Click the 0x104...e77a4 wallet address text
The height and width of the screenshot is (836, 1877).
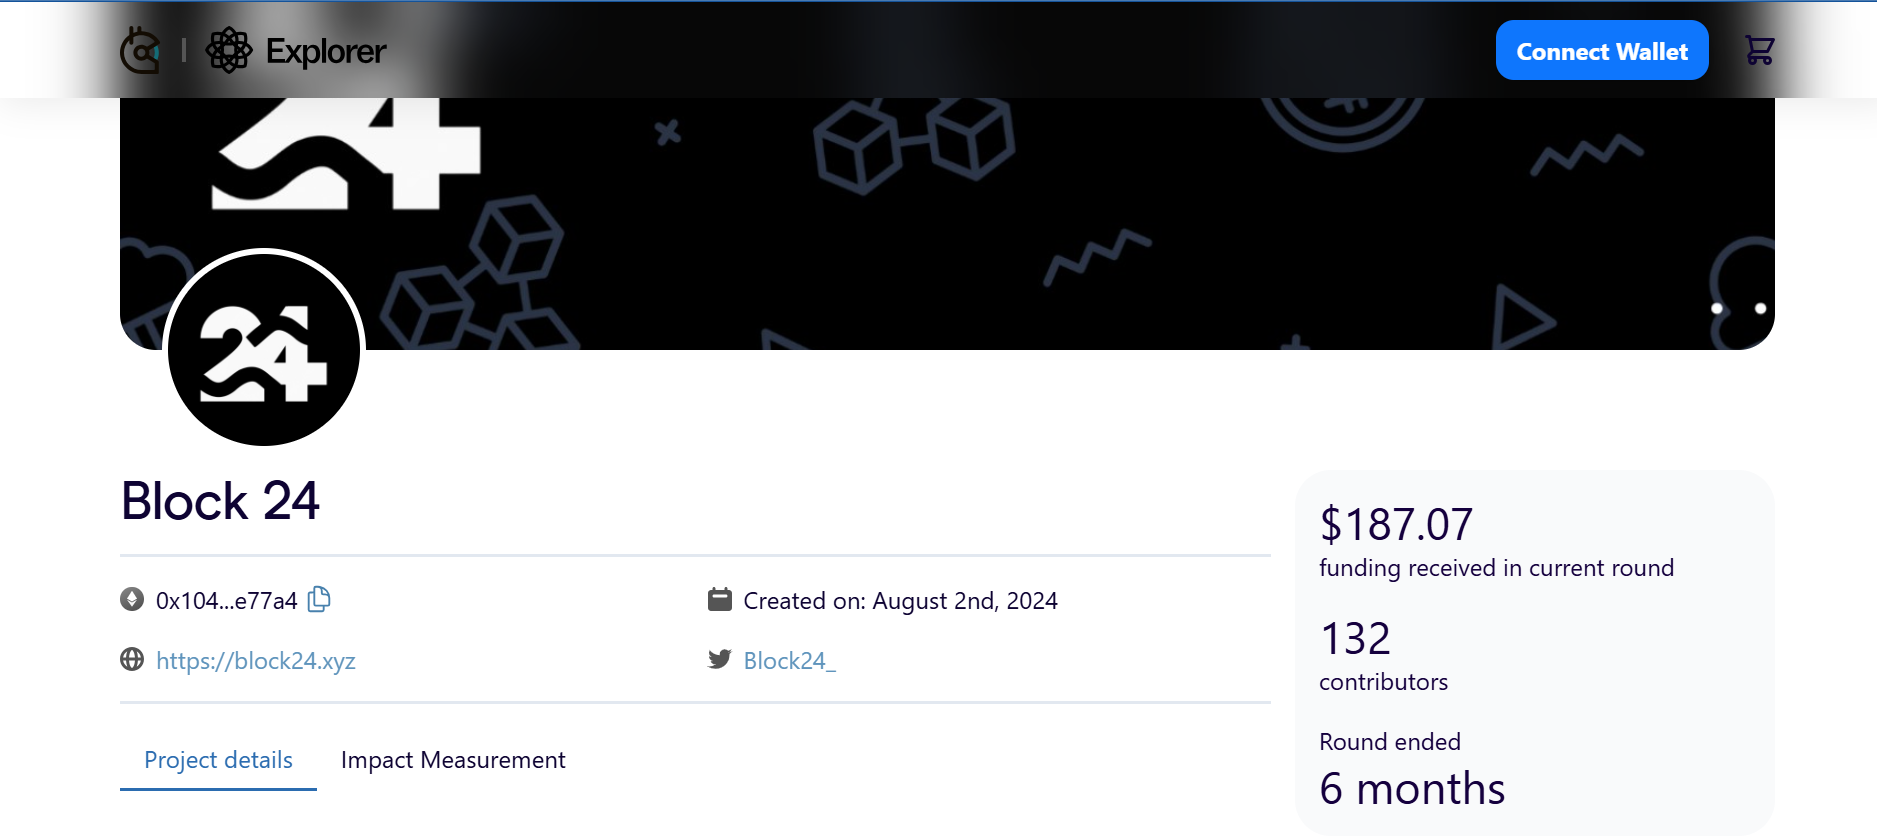(227, 601)
